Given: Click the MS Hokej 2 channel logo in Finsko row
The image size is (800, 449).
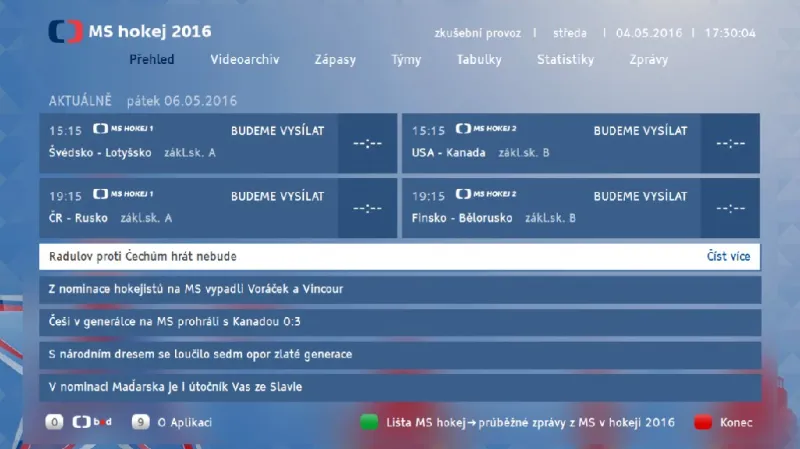Looking at the screenshot, I should click(x=486, y=194).
